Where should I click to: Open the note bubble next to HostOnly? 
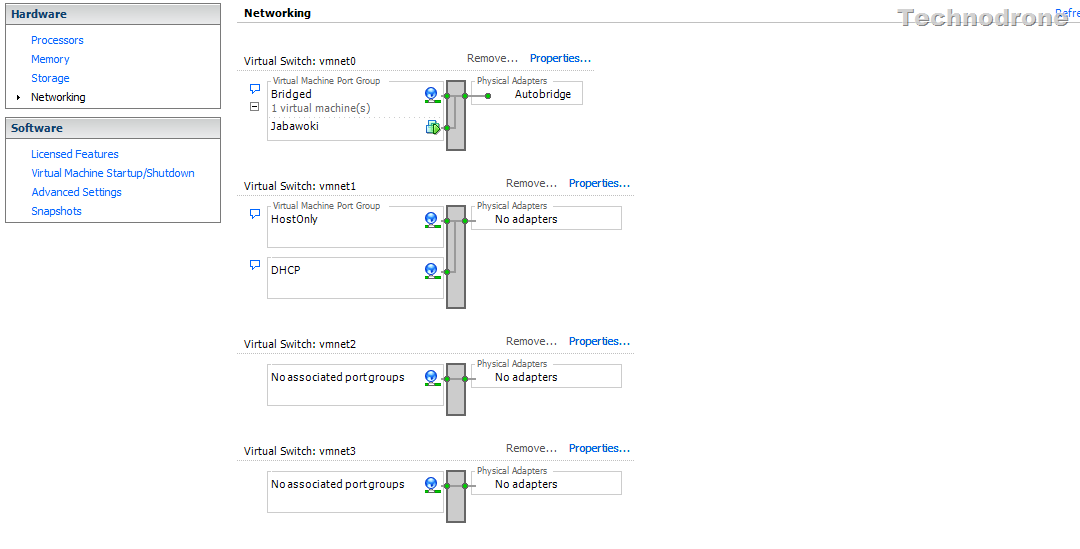255,214
